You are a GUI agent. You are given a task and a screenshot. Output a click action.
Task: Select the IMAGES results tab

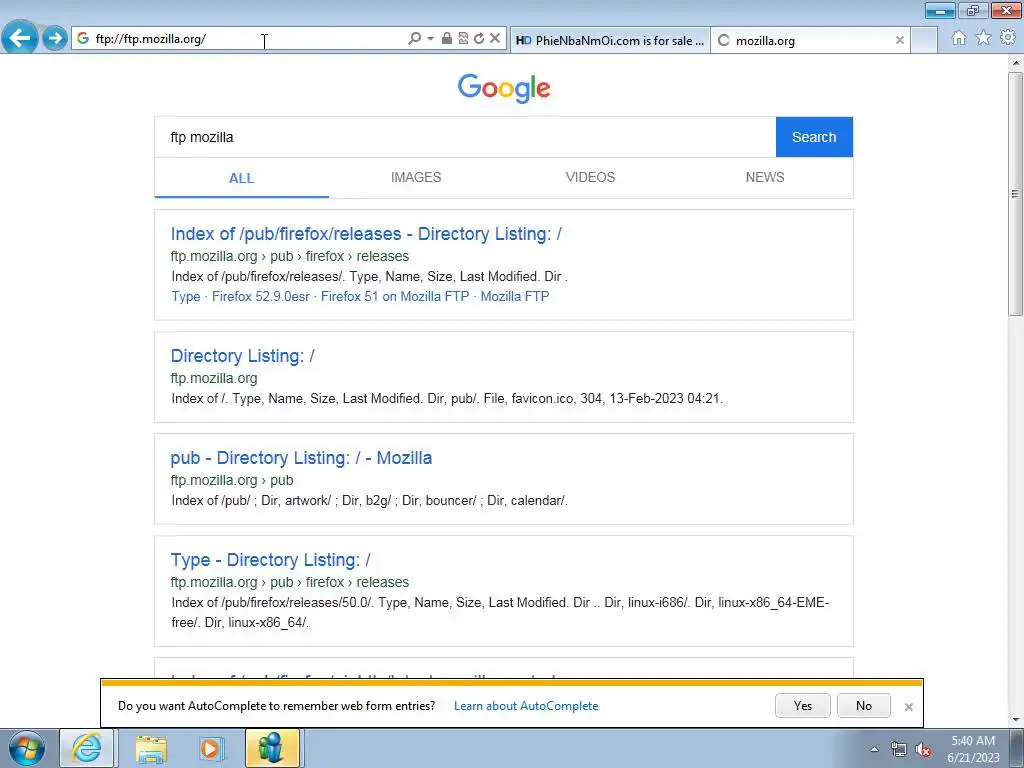pyautogui.click(x=416, y=178)
